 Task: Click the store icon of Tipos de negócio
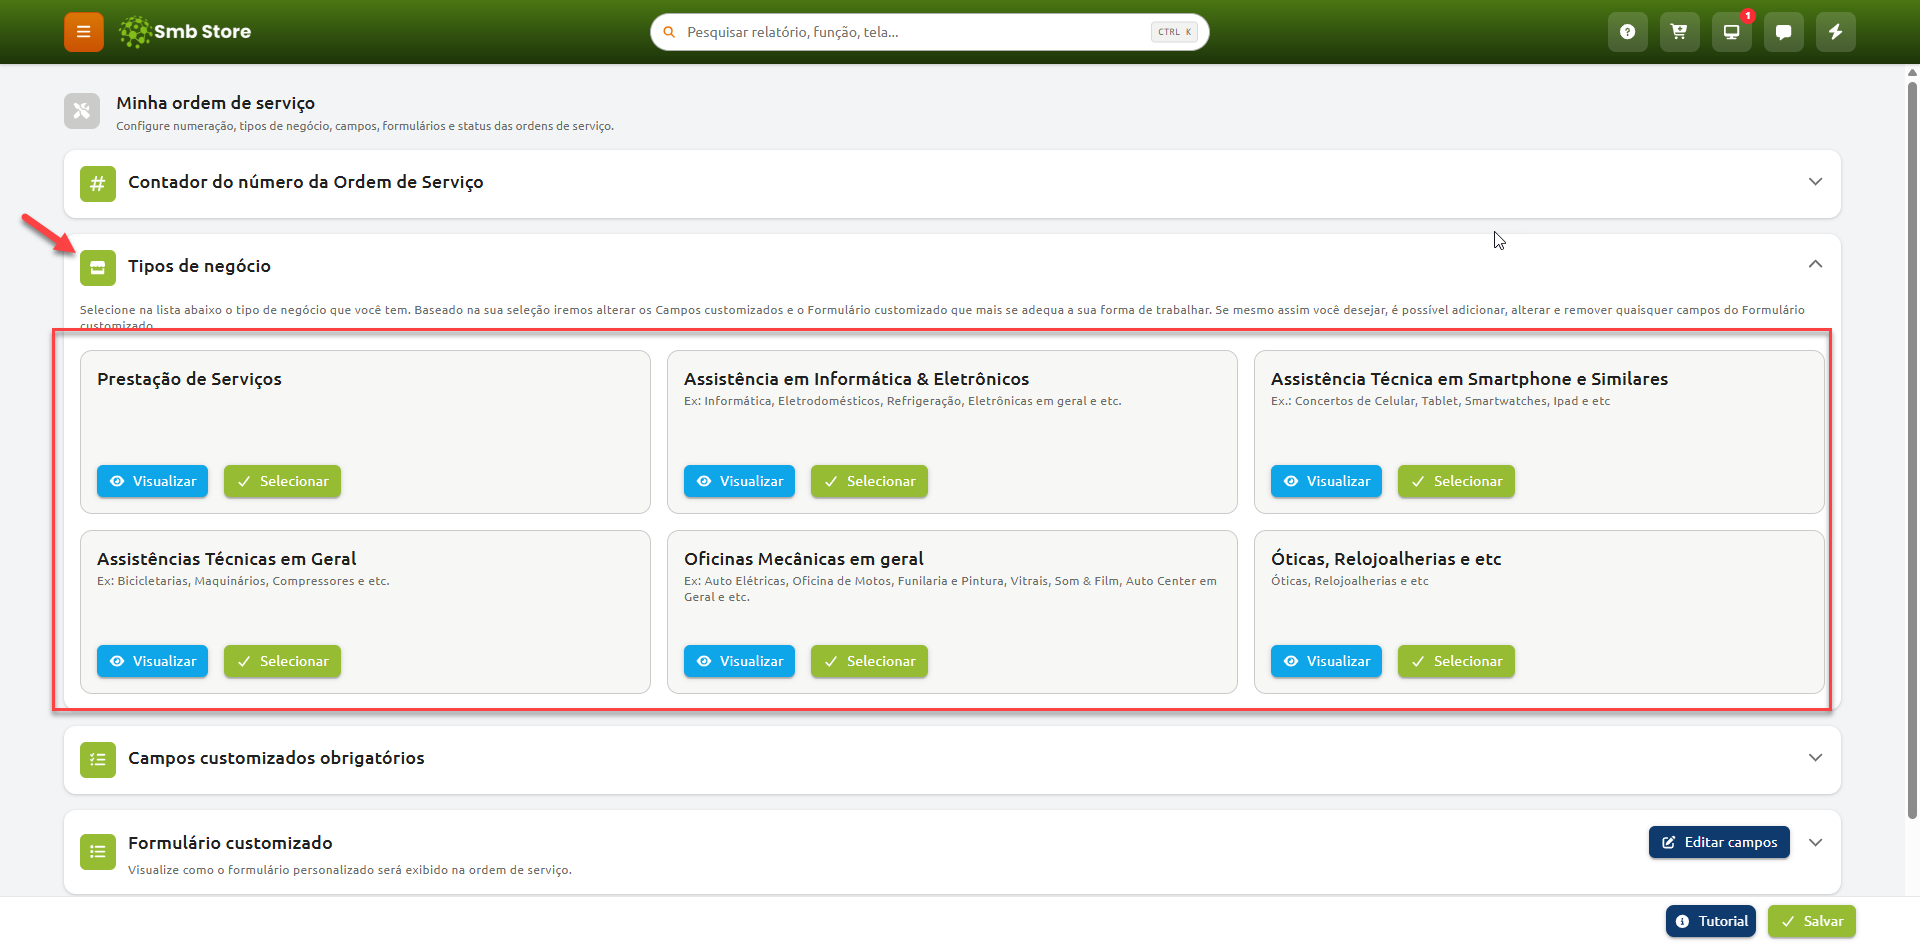tap(98, 268)
